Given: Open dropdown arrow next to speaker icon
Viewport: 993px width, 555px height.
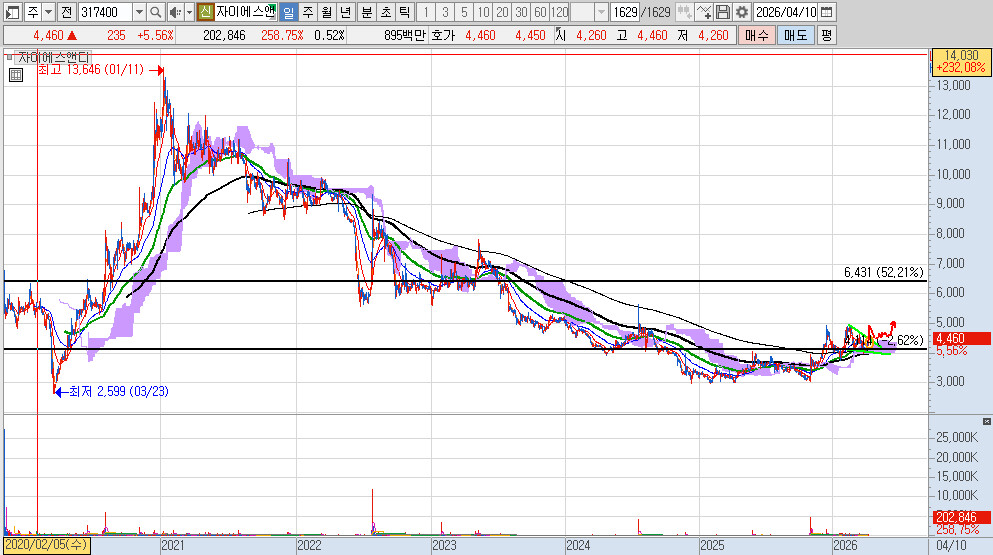Looking at the screenshot, I should coord(188,12).
